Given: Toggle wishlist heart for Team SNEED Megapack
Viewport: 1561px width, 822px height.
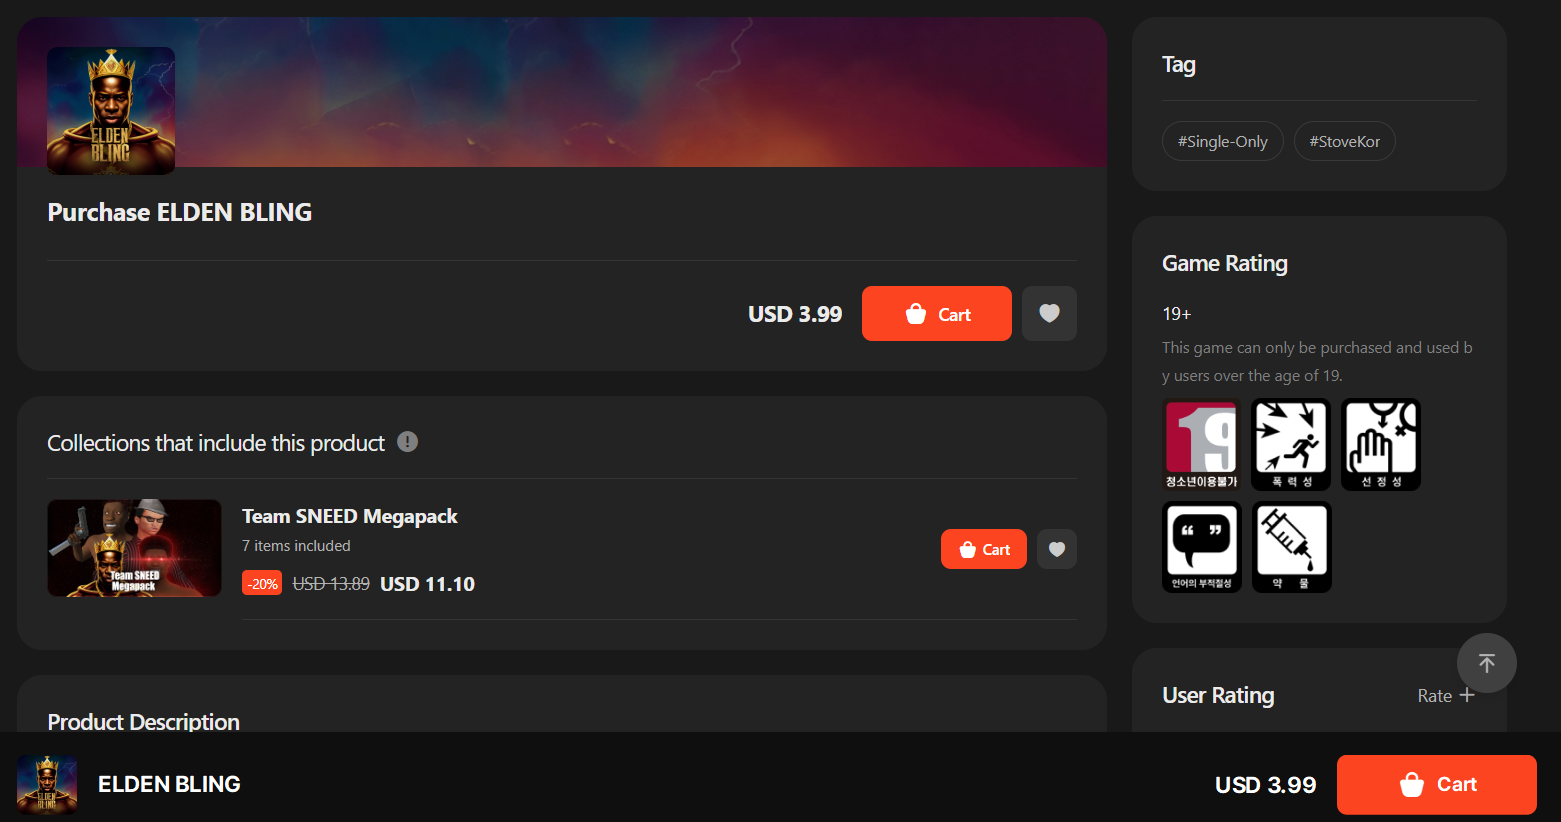Looking at the screenshot, I should point(1057,549).
